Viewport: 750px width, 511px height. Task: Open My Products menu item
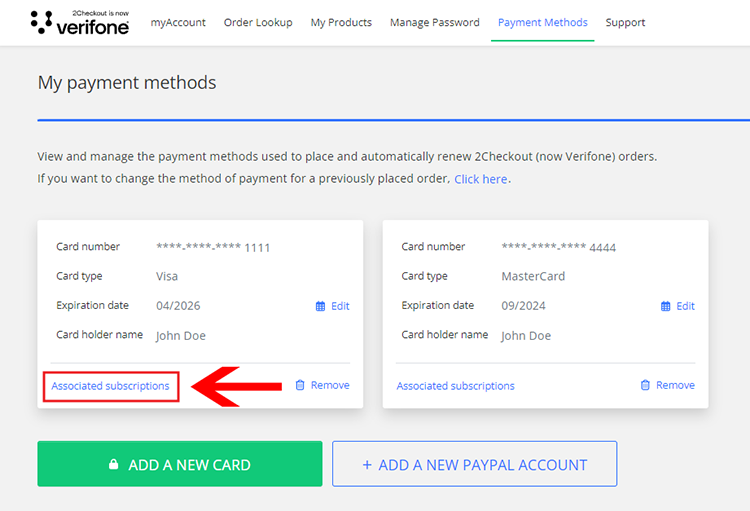pos(341,22)
